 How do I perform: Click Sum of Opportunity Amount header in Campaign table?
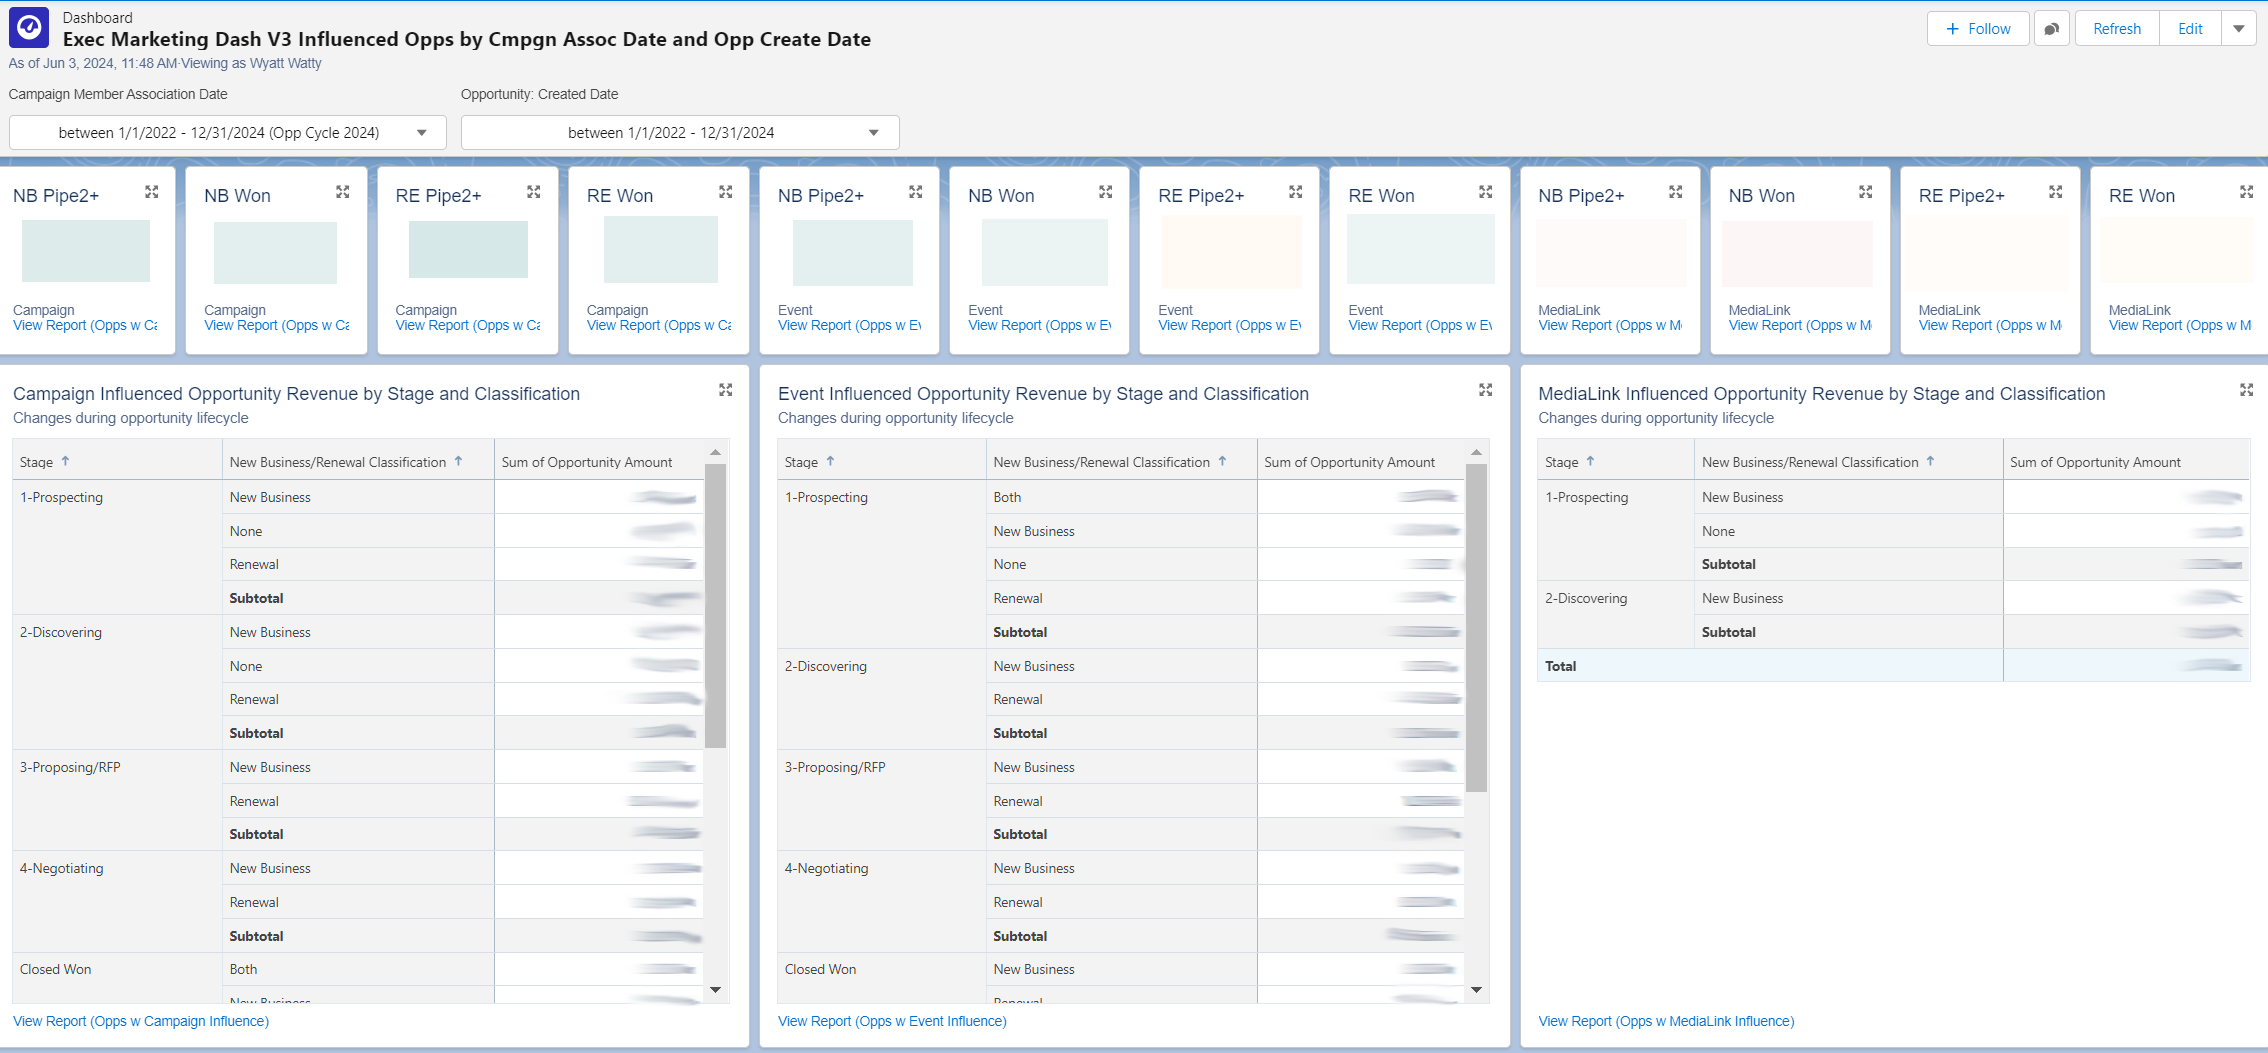point(587,462)
